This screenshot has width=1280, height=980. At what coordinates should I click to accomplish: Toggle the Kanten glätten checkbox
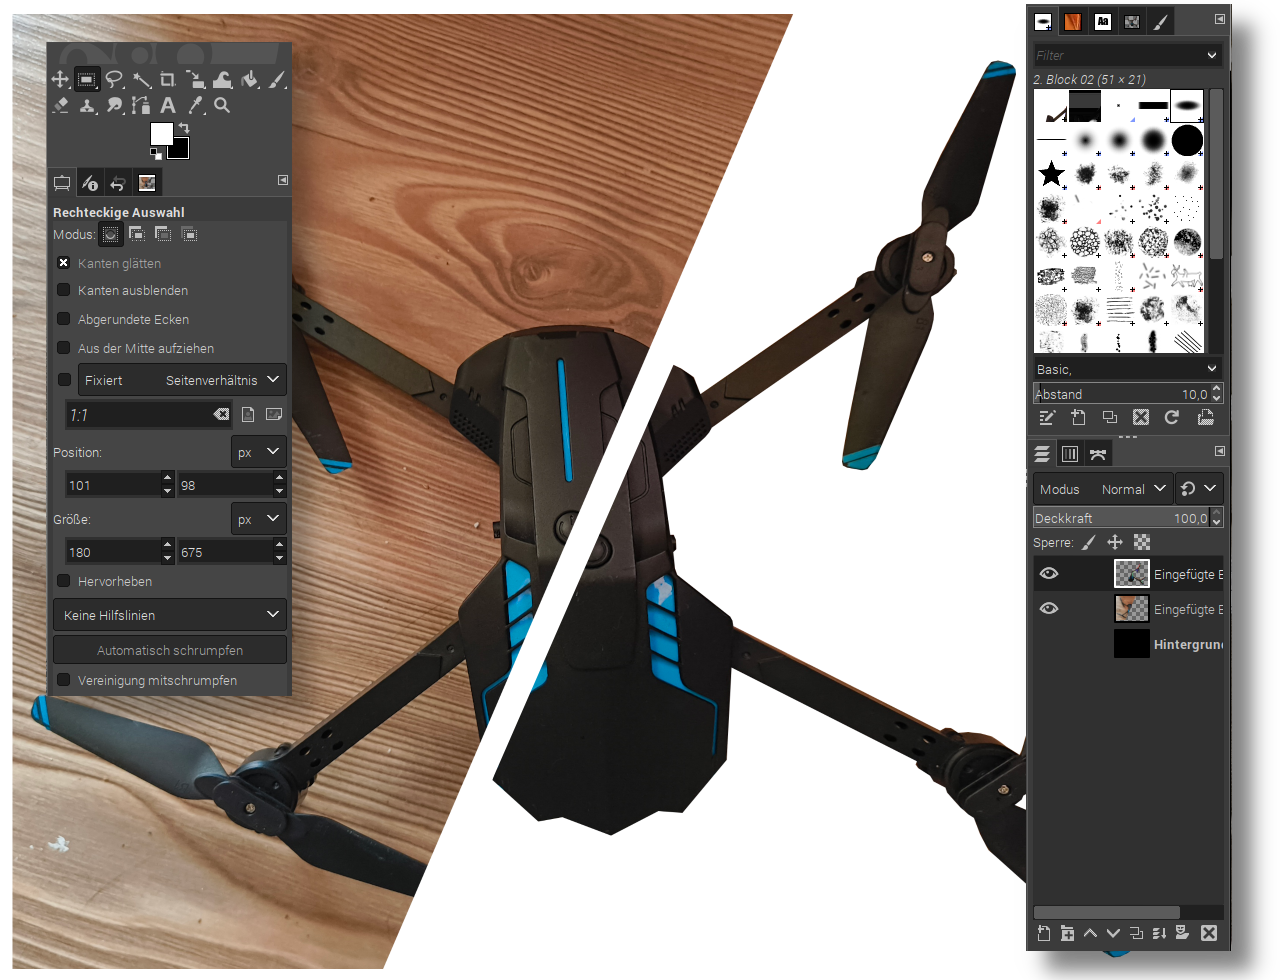coord(64,263)
